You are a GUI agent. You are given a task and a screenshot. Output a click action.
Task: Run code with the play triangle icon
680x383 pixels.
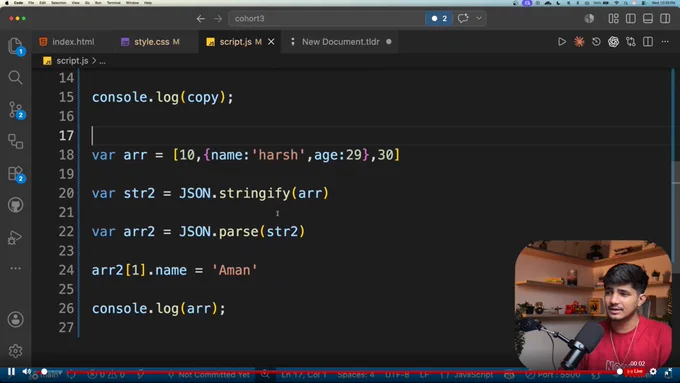pos(562,42)
